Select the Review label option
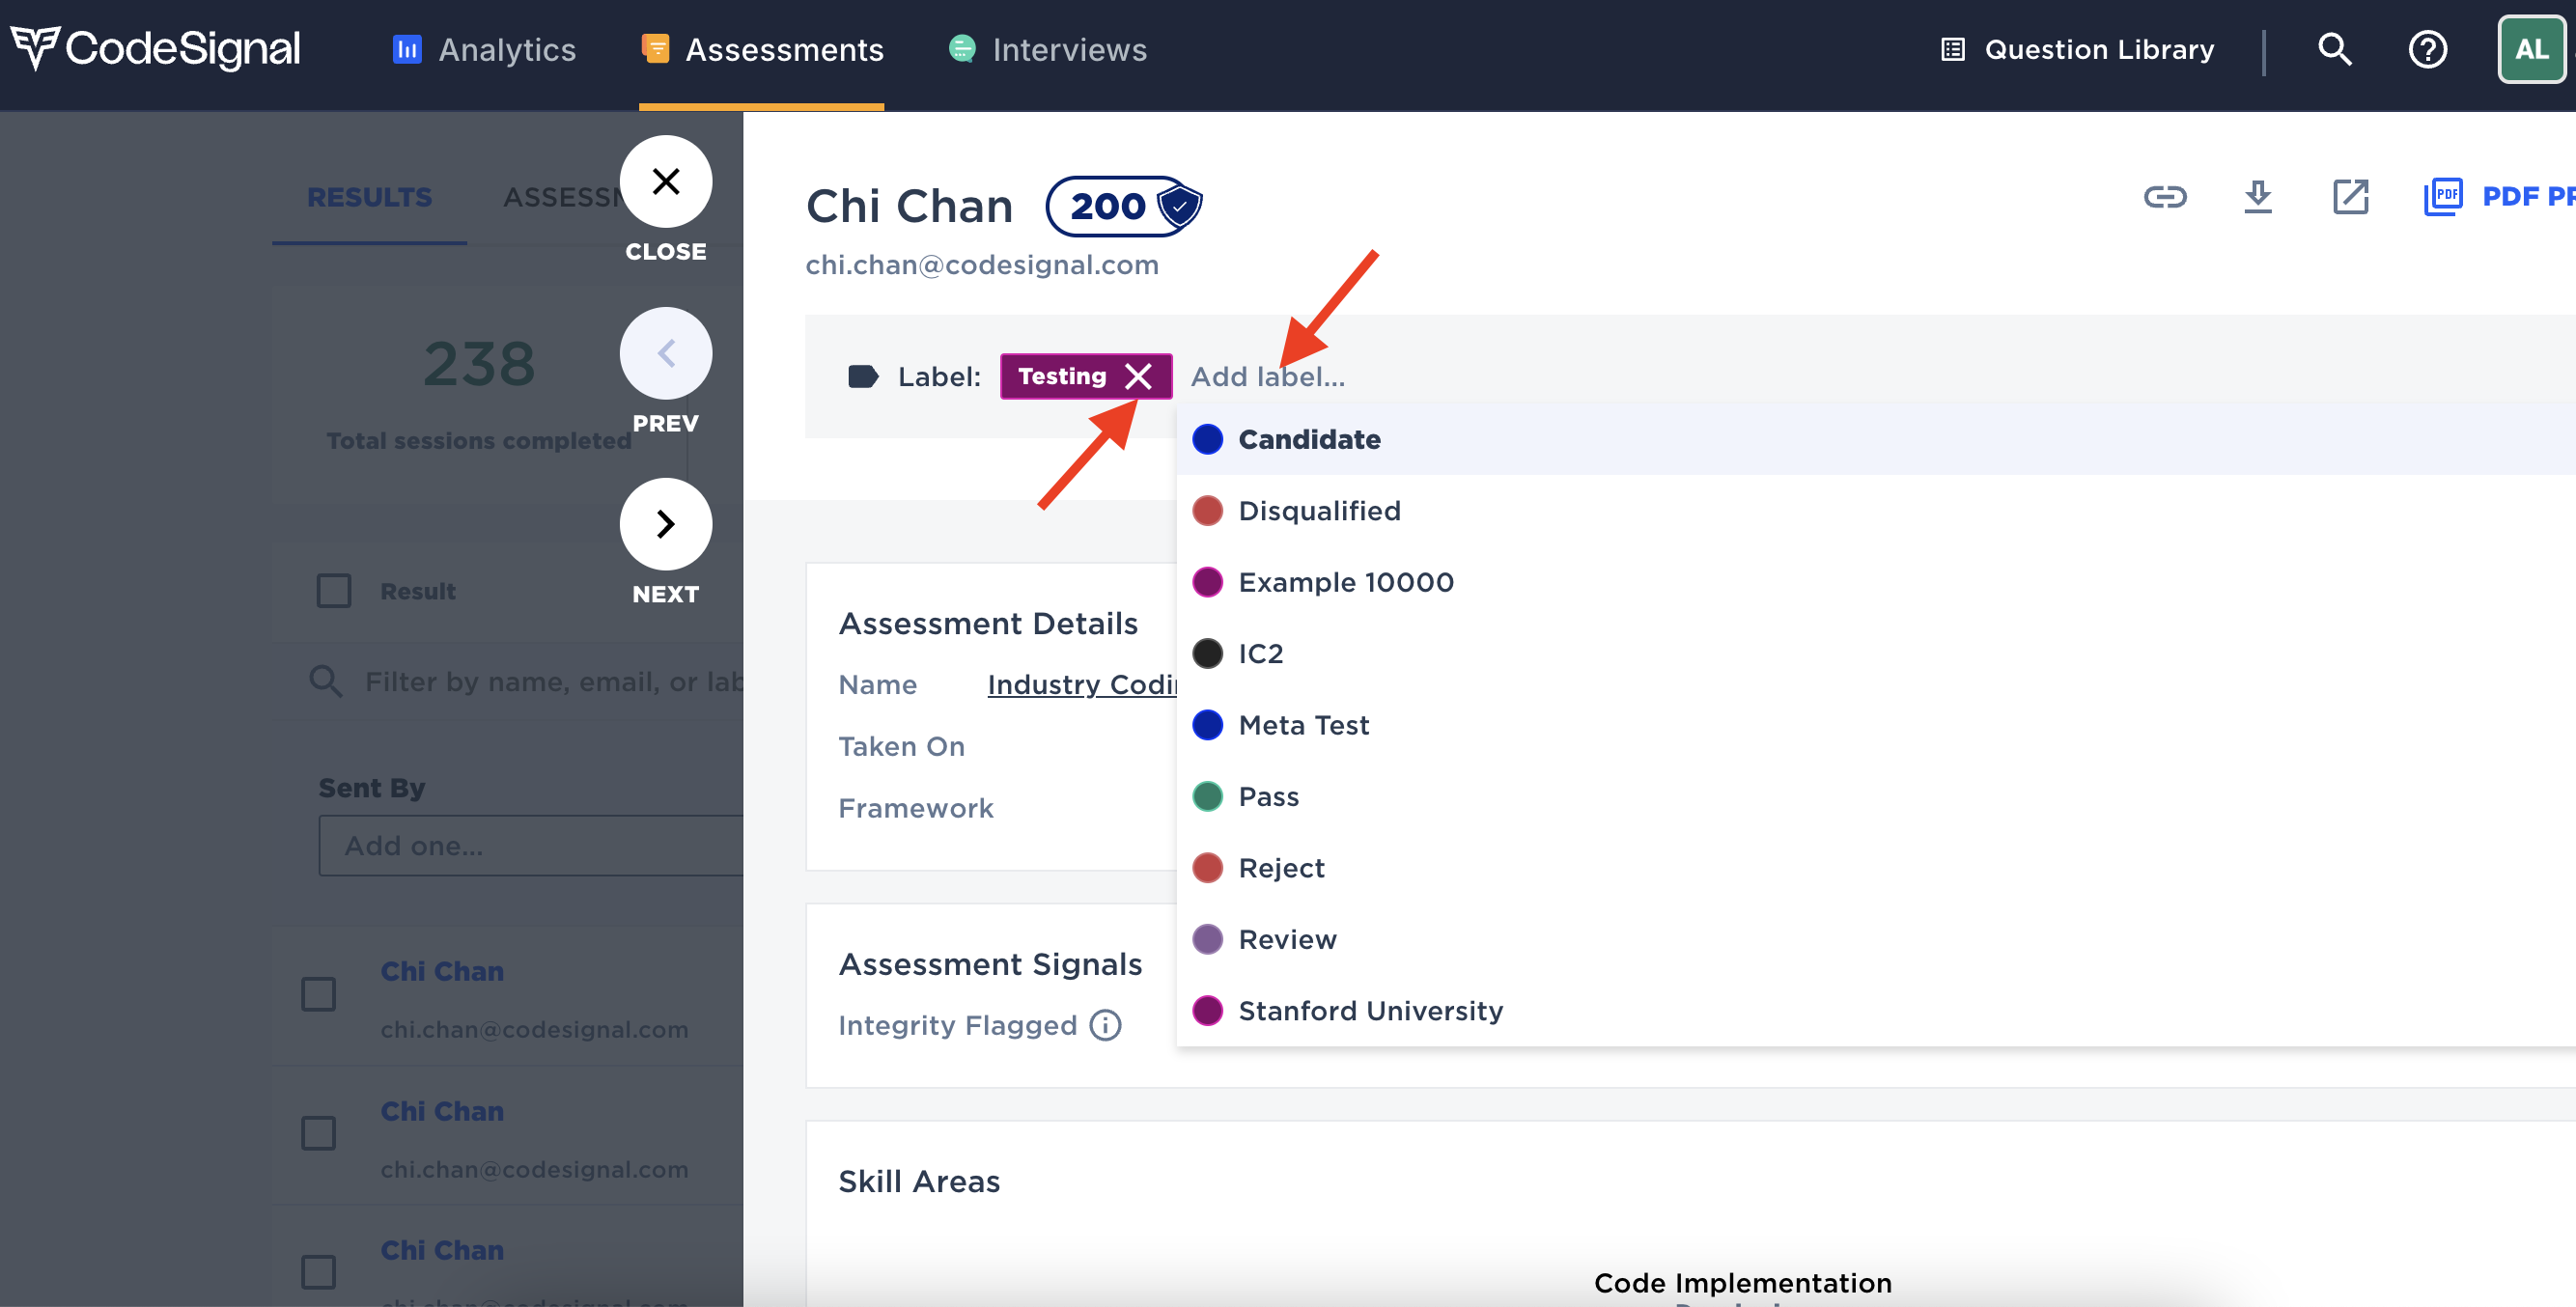This screenshot has width=2576, height=1307. pyautogui.click(x=1875, y=940)
